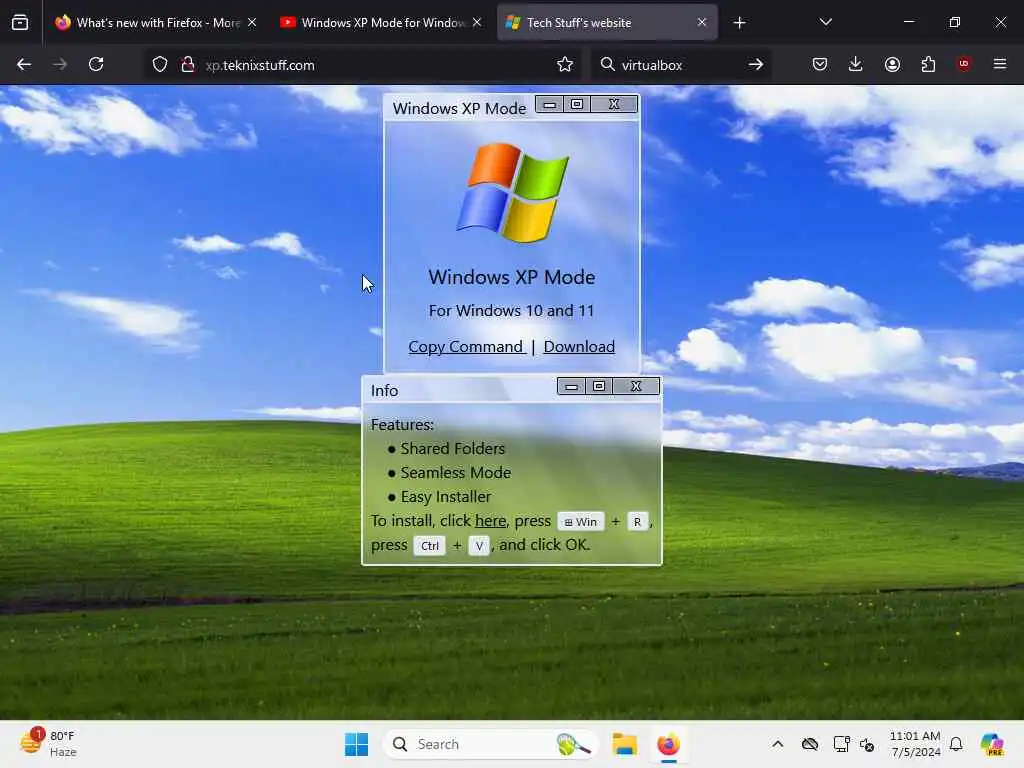Open notifications bell icon
1024x768 pixels.
click(956, 744)
